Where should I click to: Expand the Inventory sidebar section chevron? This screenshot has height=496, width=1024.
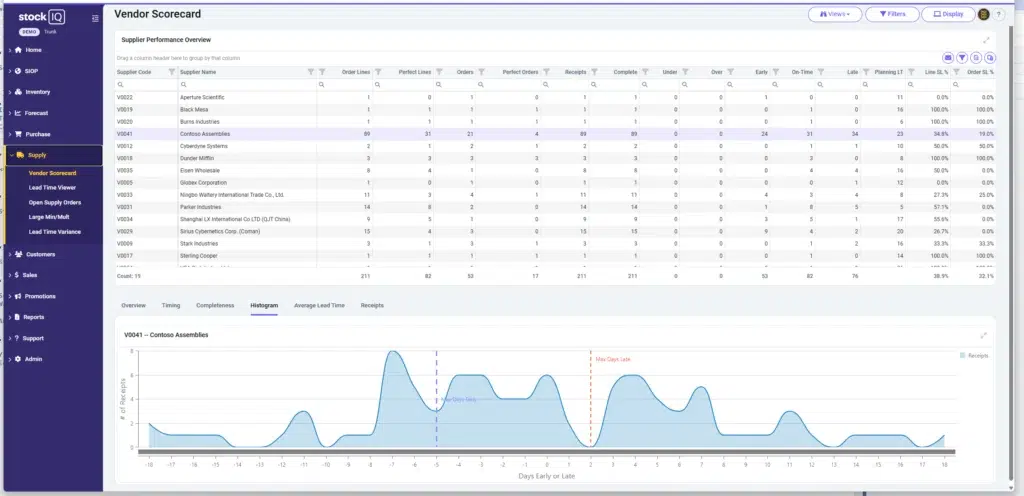[x=10, y=92]
